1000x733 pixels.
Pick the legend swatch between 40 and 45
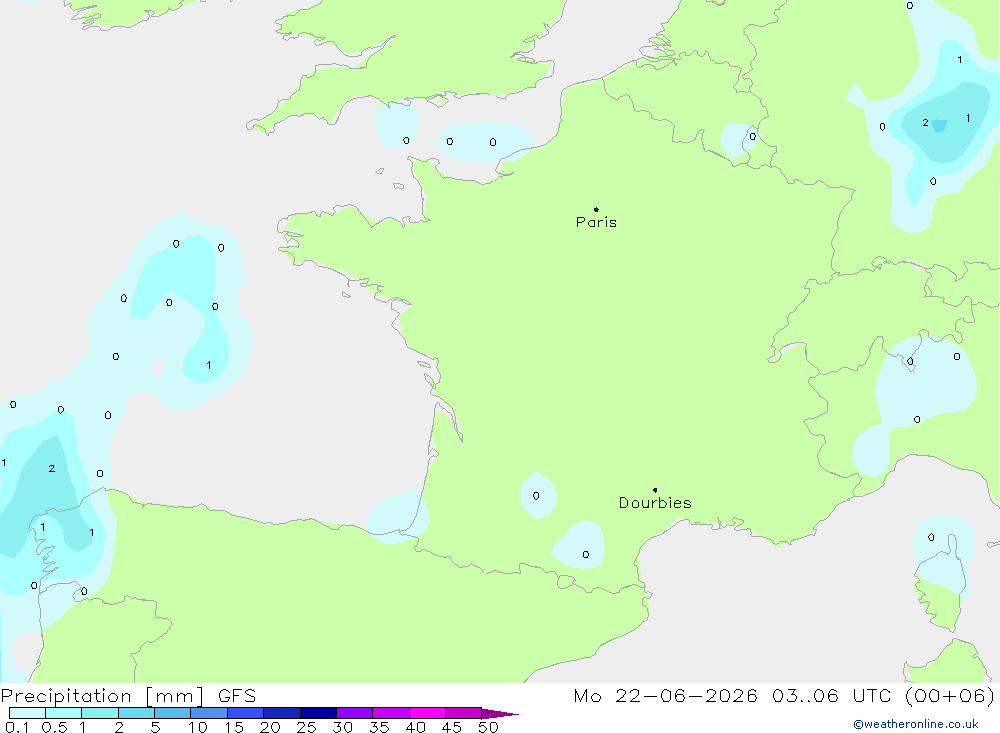point(427,713)
